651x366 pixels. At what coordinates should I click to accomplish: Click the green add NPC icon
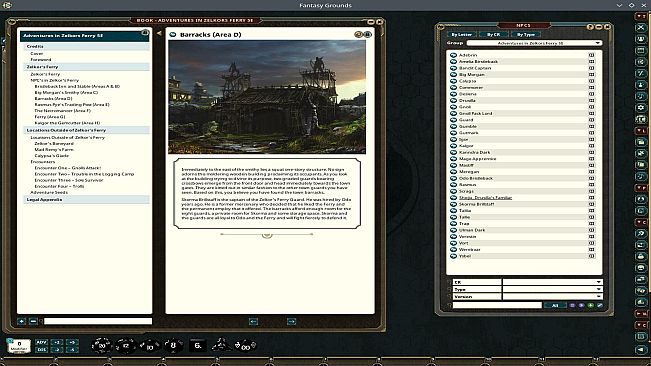pyautogui.click(x=590, y=305)
